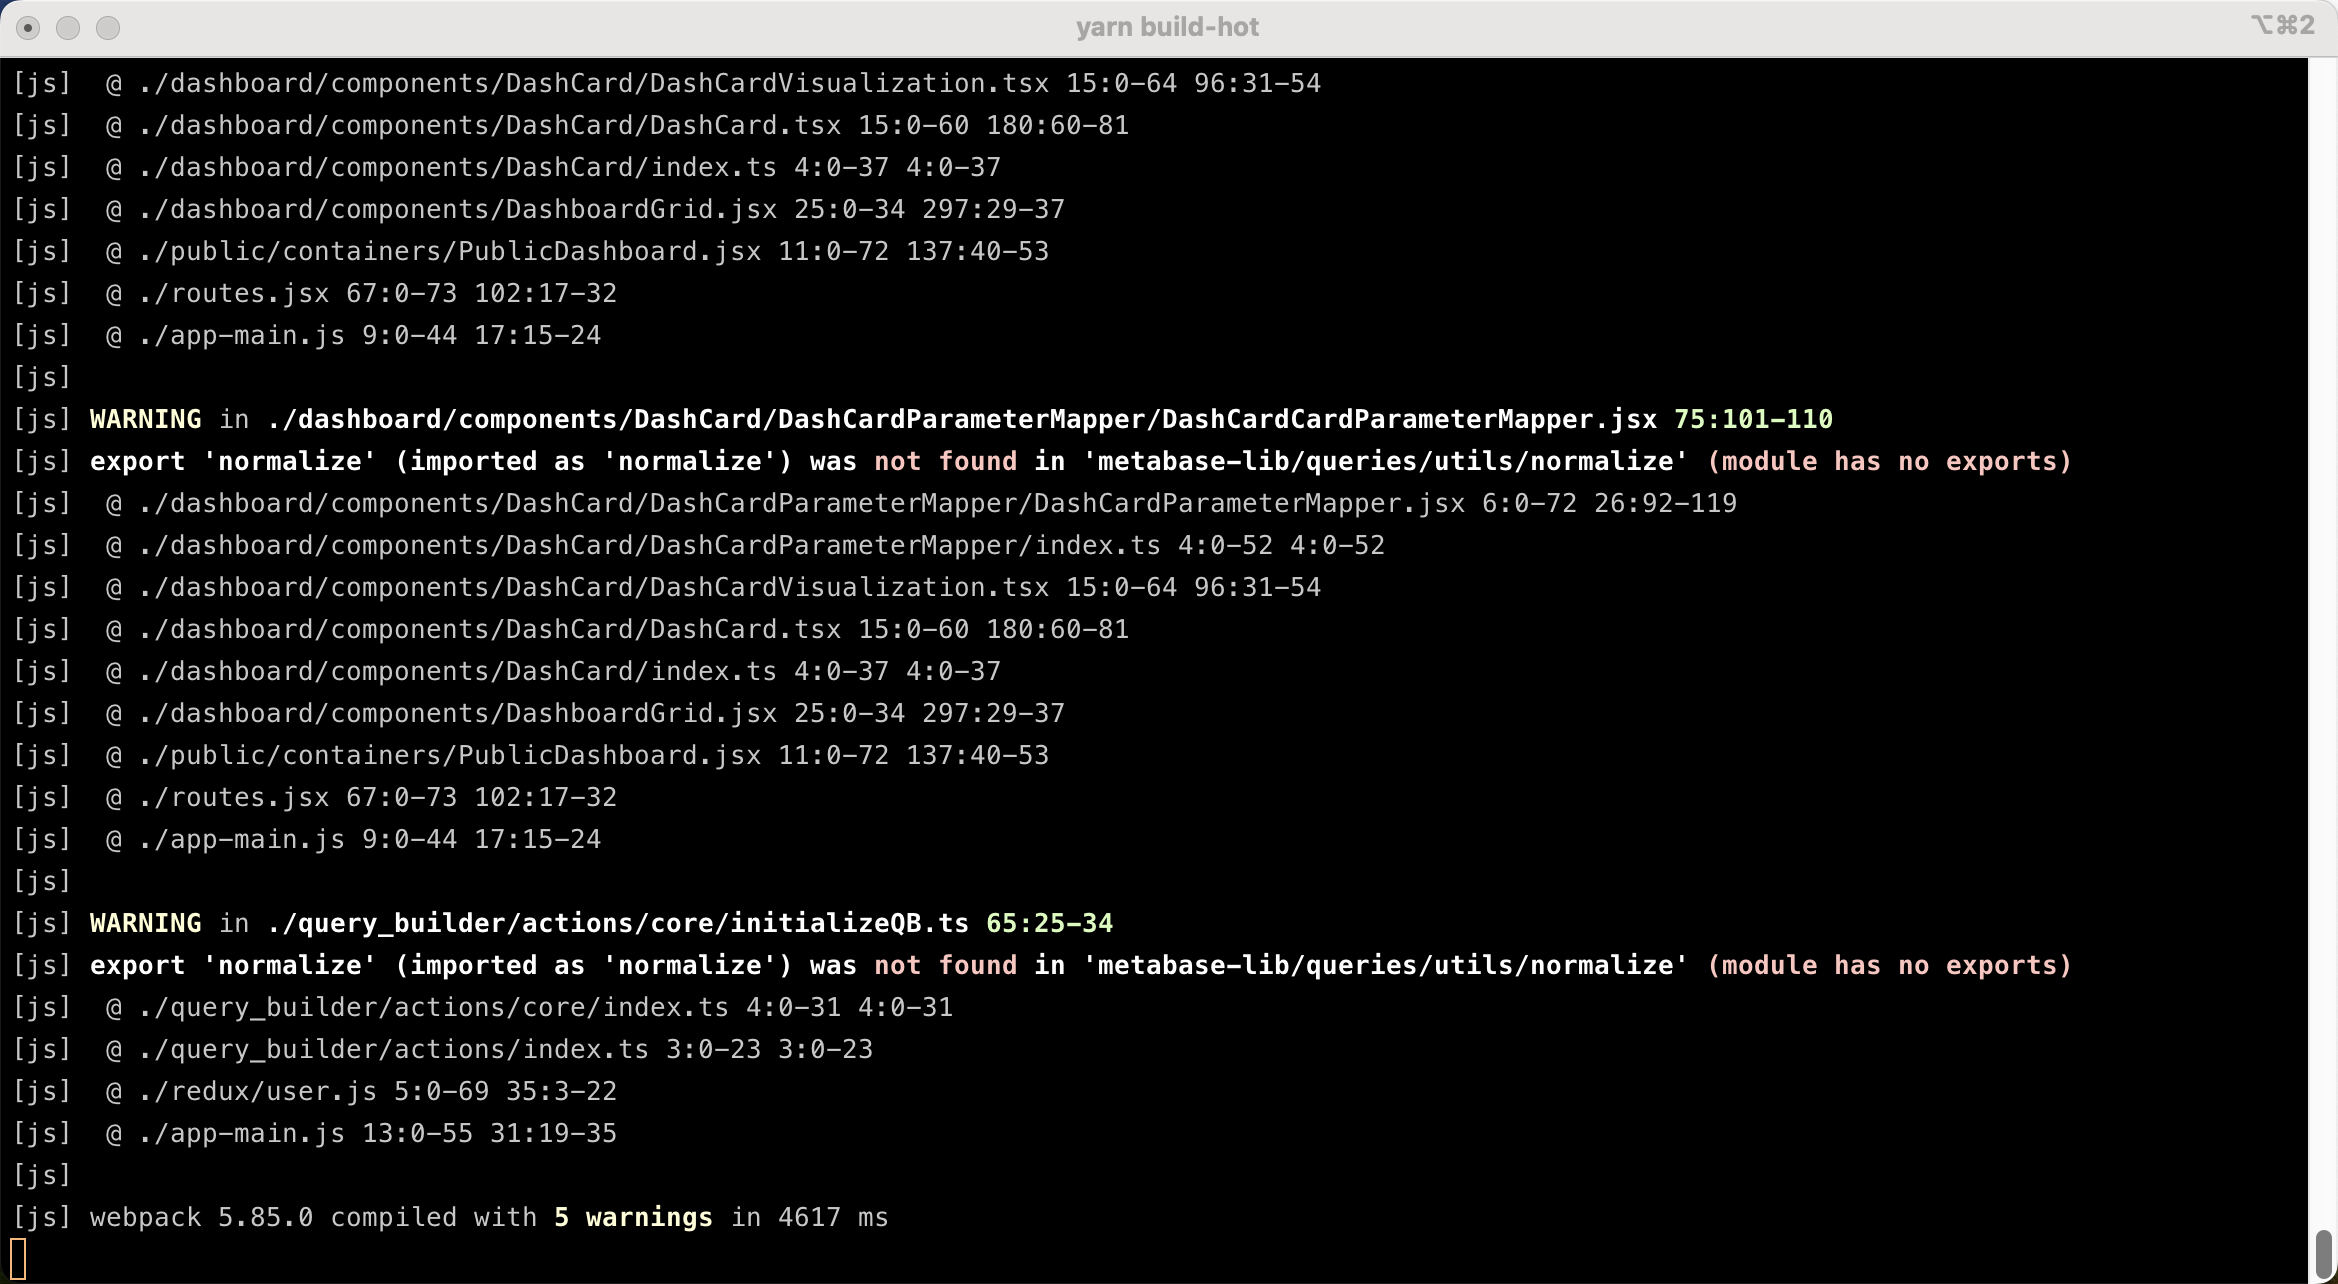The height and width of the screenshot is (1284, 2338).
Task: Click the 'yarn build-hot' window title
Action: [x=1167, y=27]
